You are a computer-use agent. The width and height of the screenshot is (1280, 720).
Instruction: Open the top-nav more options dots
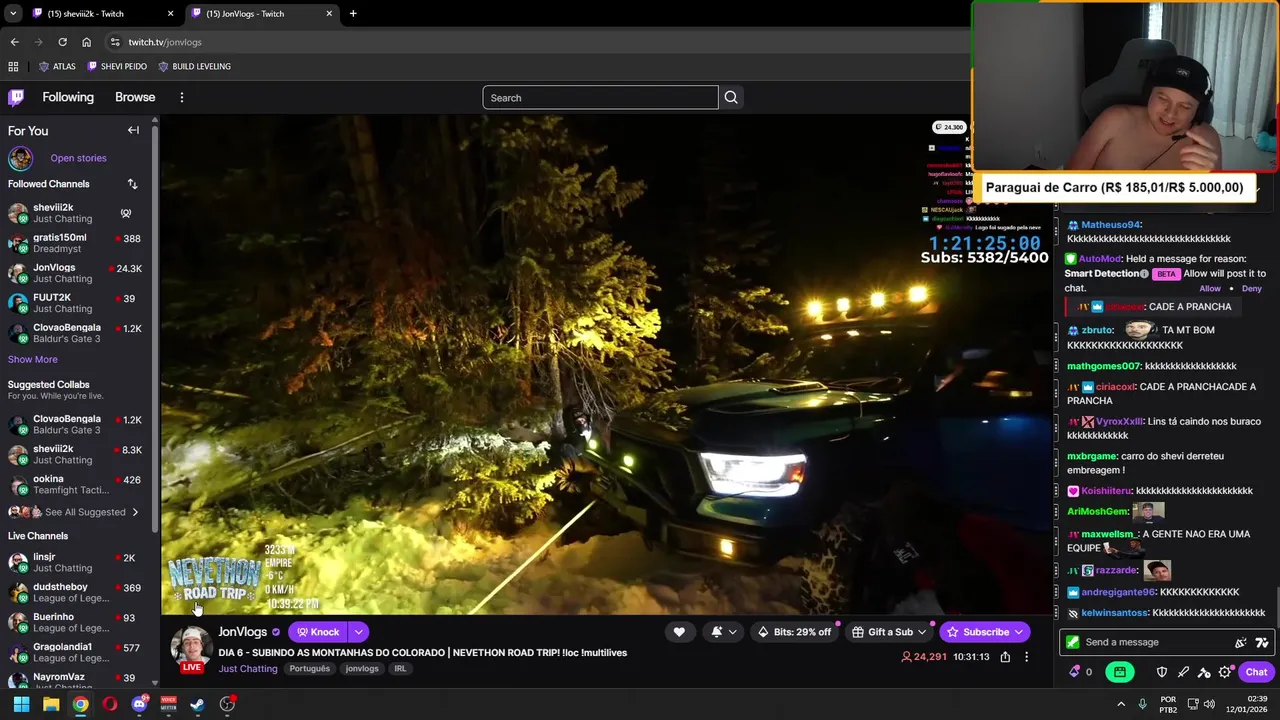click(181, 97)
